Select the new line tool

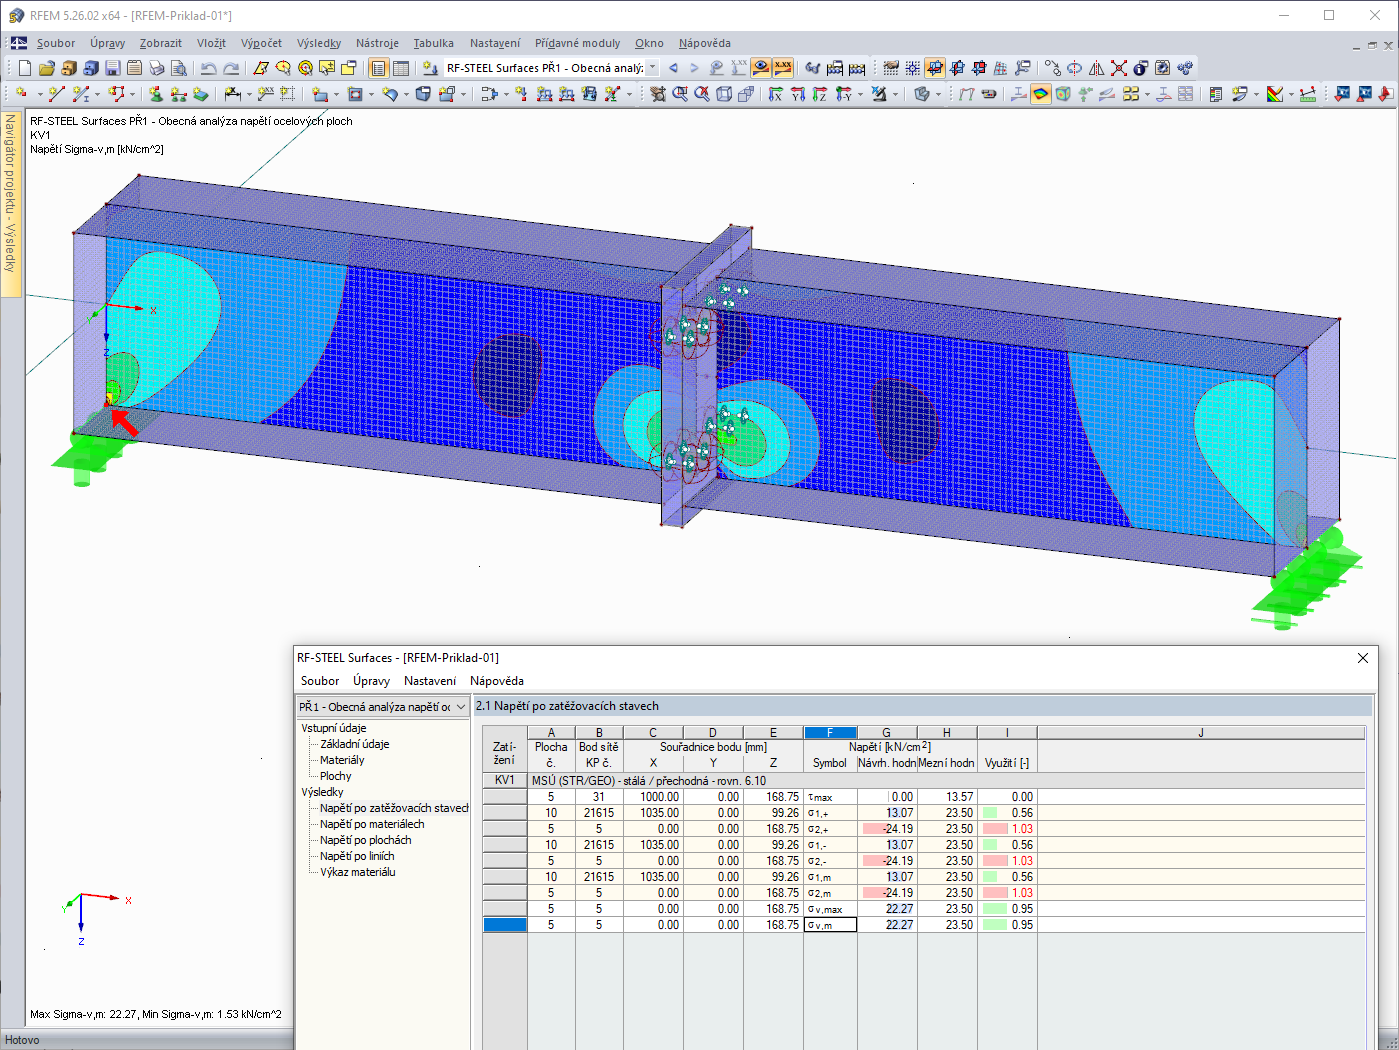point(56,93)
